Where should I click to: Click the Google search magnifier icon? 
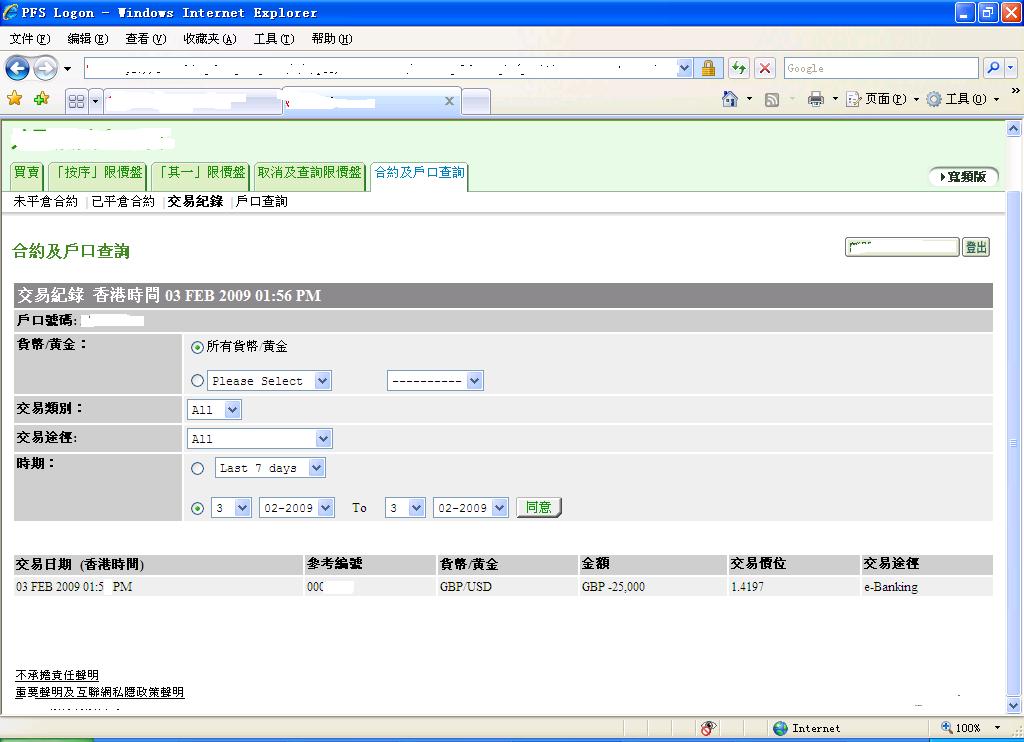pos(993,67)
